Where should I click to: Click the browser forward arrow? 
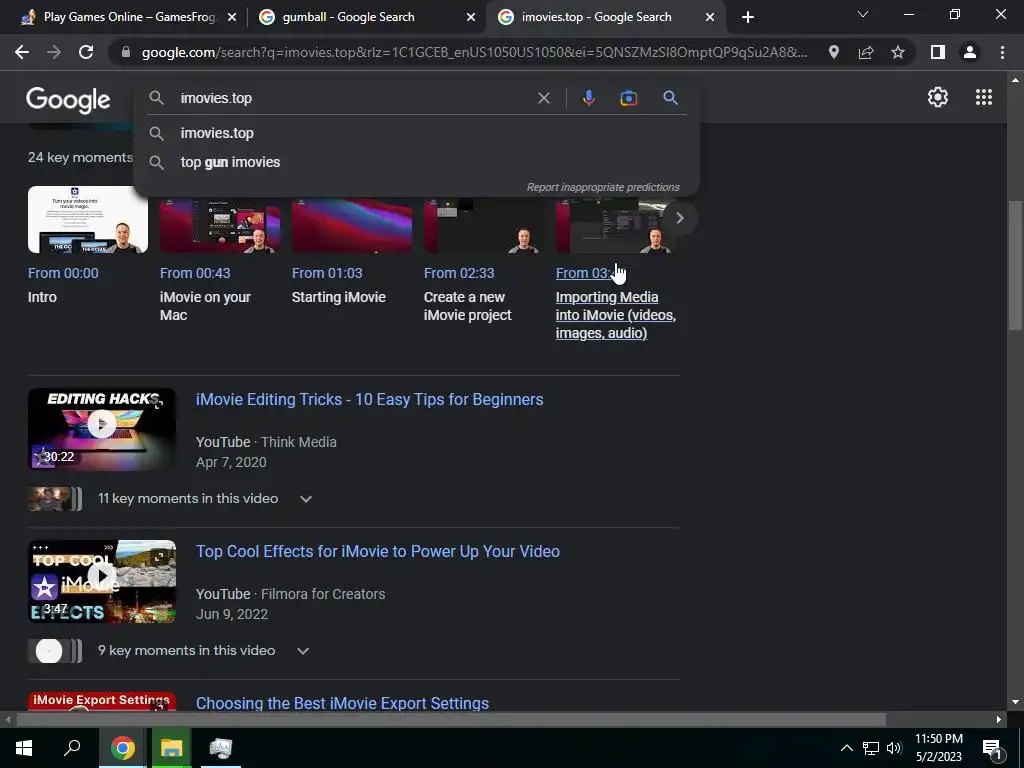click(x=54, y=52)
